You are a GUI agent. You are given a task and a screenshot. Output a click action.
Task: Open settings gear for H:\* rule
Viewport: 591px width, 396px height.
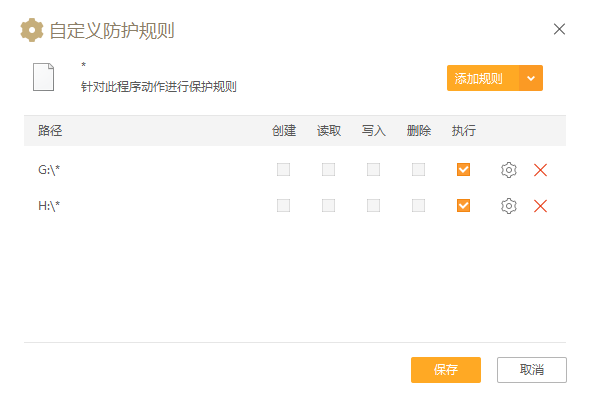[508, 206]
